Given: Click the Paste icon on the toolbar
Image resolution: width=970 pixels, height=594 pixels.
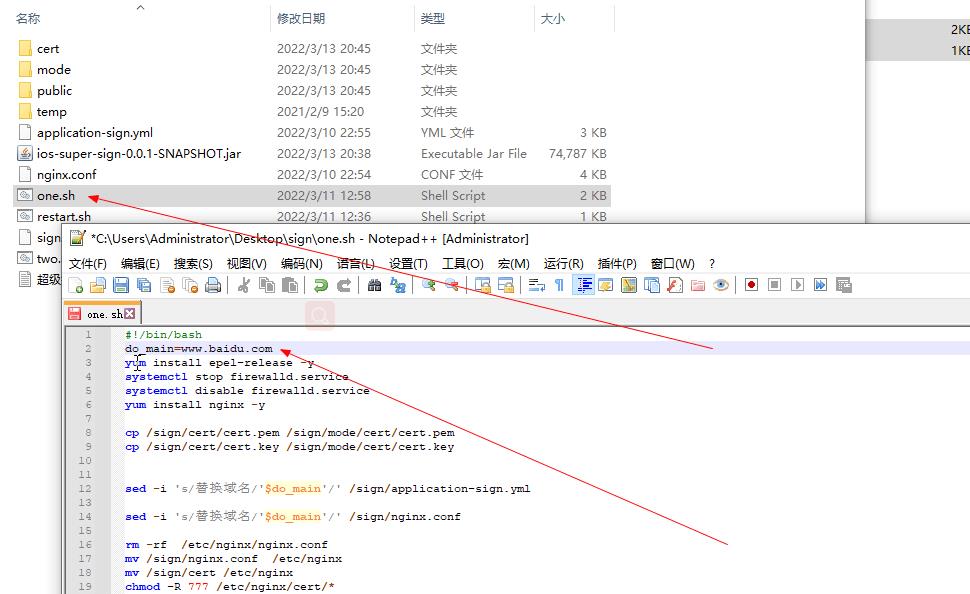Looking at the screenshot, I should pyautogui.click(x=288, y=285).
